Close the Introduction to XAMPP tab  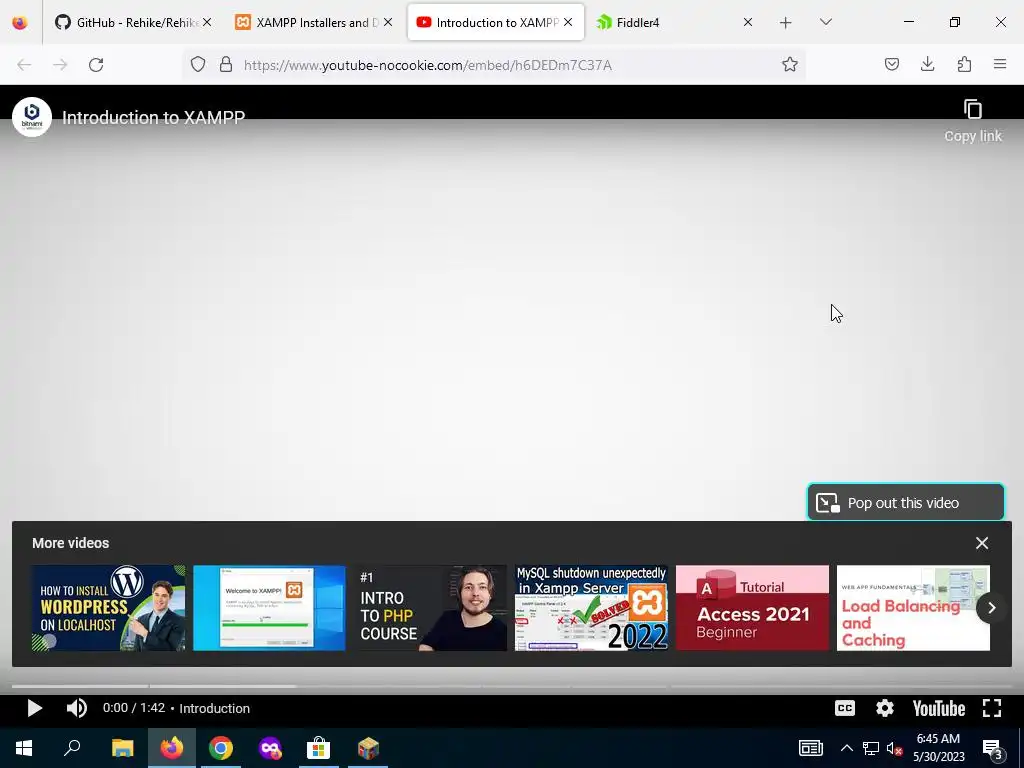[568, 22]
